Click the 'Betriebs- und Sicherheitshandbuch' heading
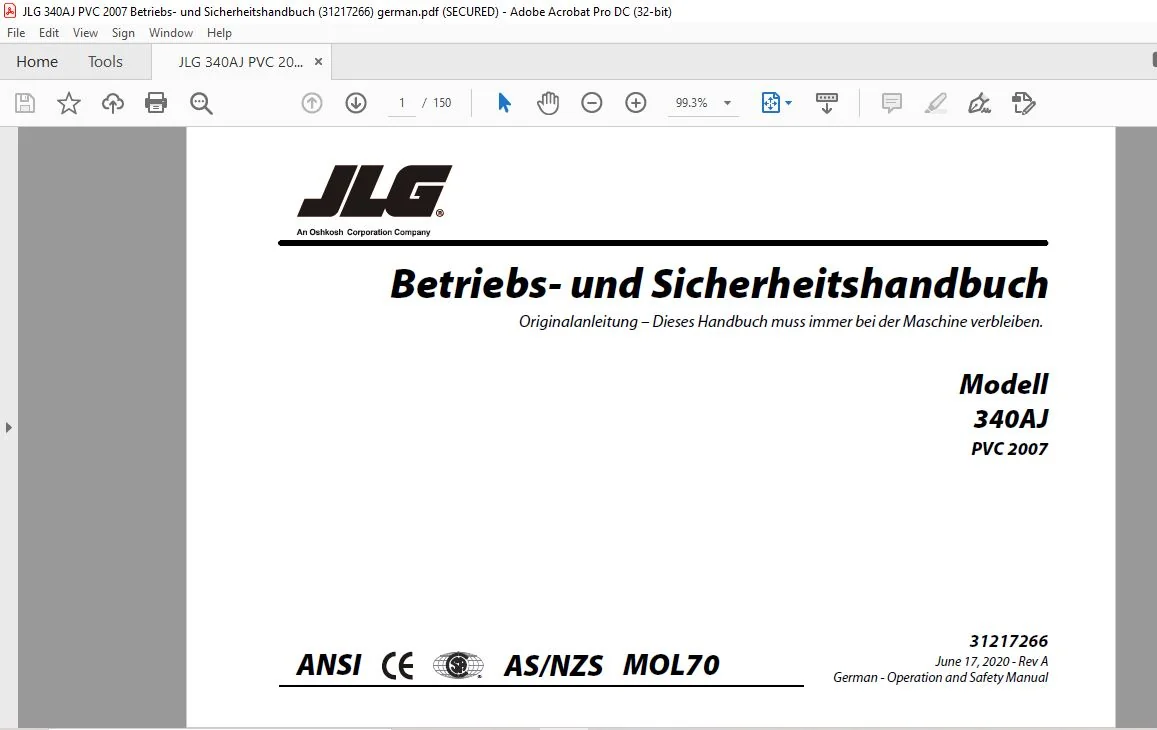1157x730 pixels. (719, 284)
